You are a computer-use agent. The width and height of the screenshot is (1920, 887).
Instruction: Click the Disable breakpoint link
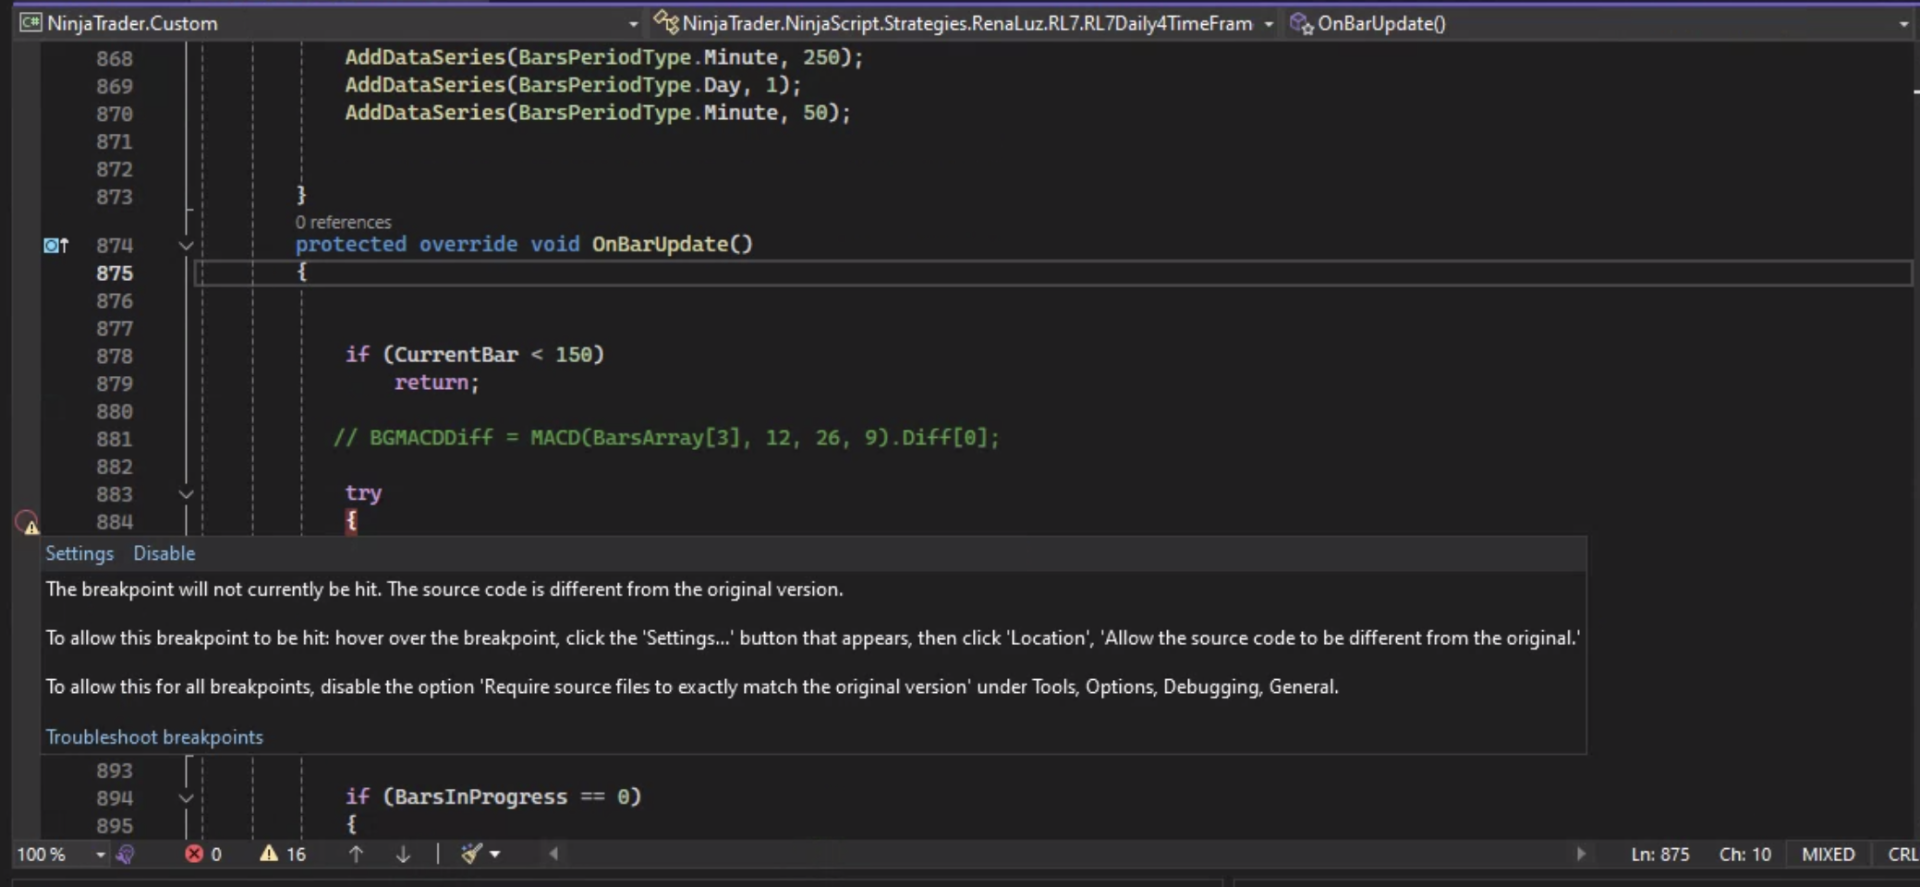tap(164, 554)
